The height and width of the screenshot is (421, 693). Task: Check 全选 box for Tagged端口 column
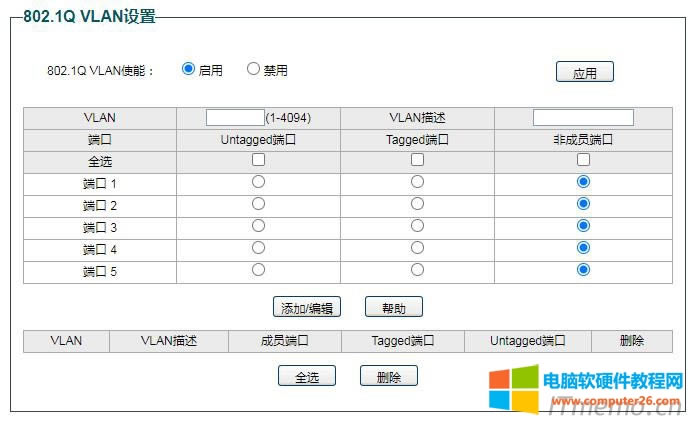[x=417, y=160]
